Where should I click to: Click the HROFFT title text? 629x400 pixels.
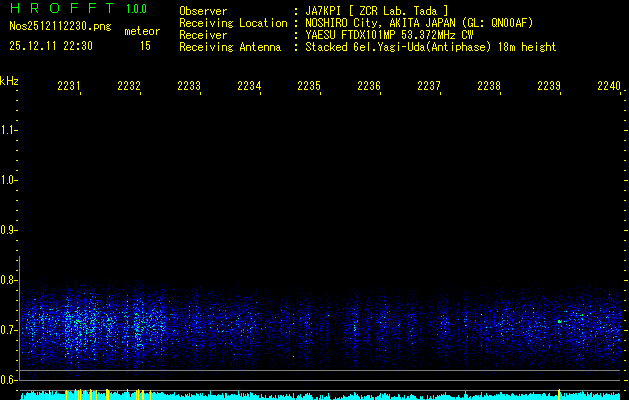[60, 10]
